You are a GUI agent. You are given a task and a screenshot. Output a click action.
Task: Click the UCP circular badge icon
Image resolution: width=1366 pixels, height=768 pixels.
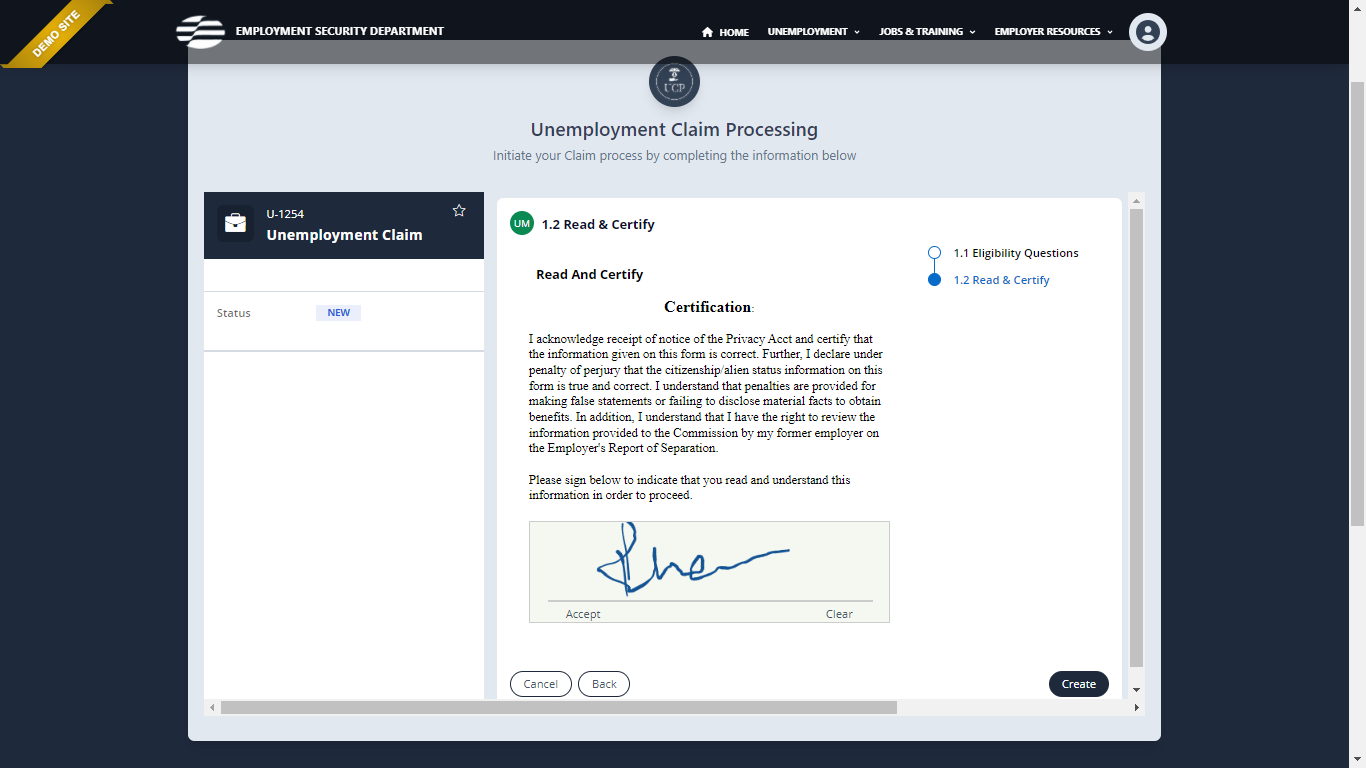[x=674, y=81]
